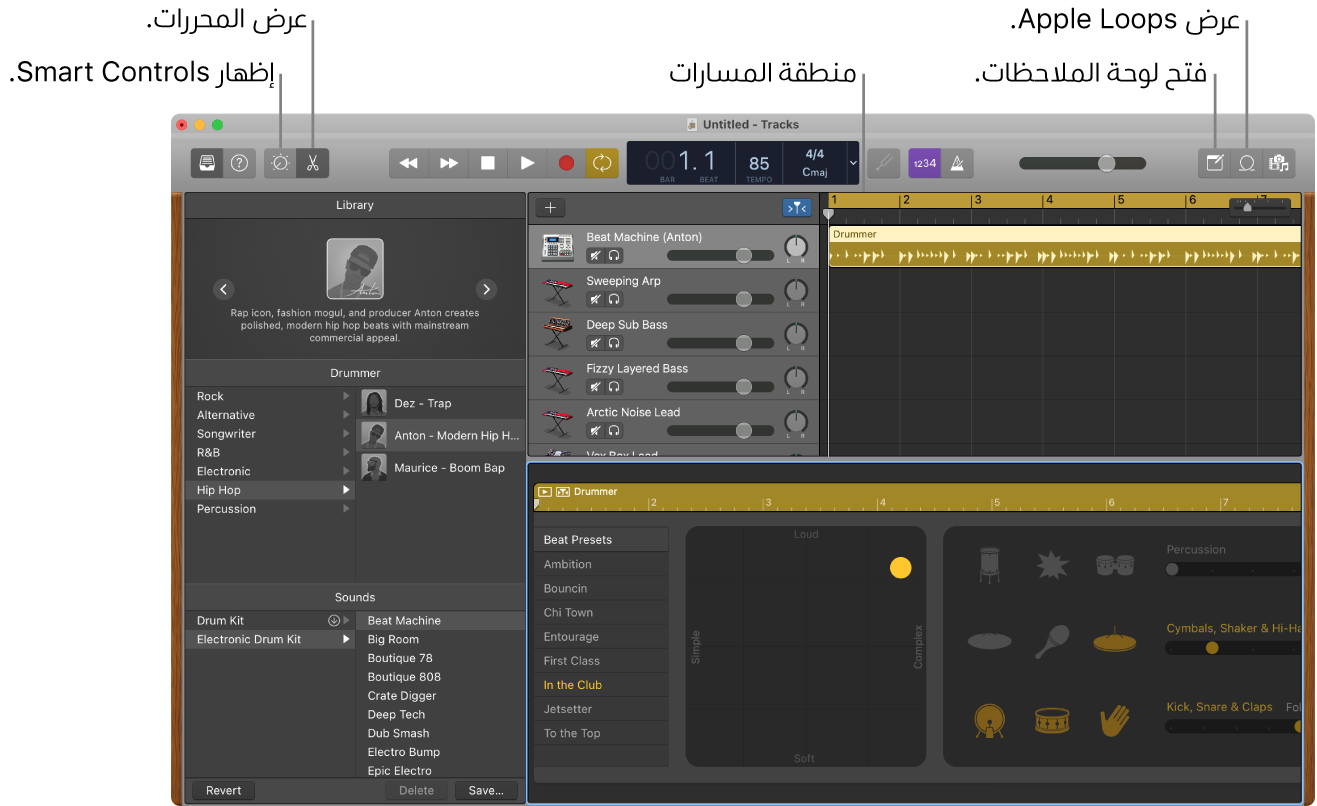
Task: Click the Save... button
Action: [486, 790]
